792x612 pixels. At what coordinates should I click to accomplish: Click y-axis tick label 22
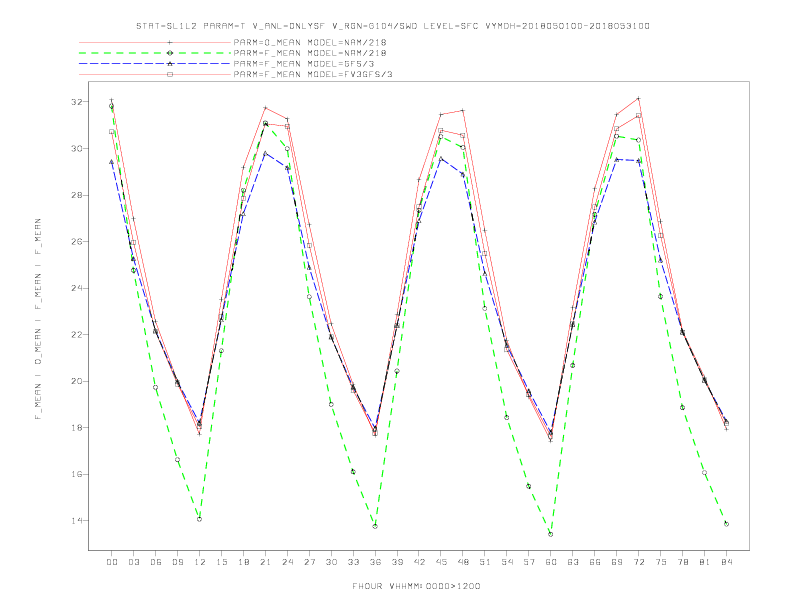point(76,335)
